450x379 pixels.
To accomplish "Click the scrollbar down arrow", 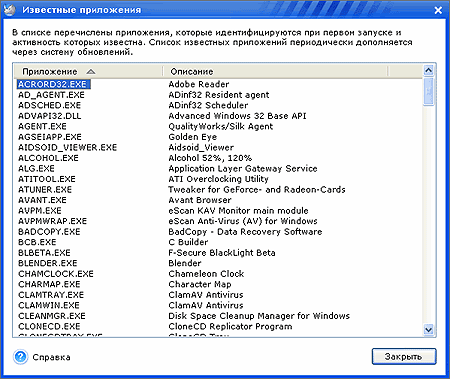I will [x=428, y=330].
